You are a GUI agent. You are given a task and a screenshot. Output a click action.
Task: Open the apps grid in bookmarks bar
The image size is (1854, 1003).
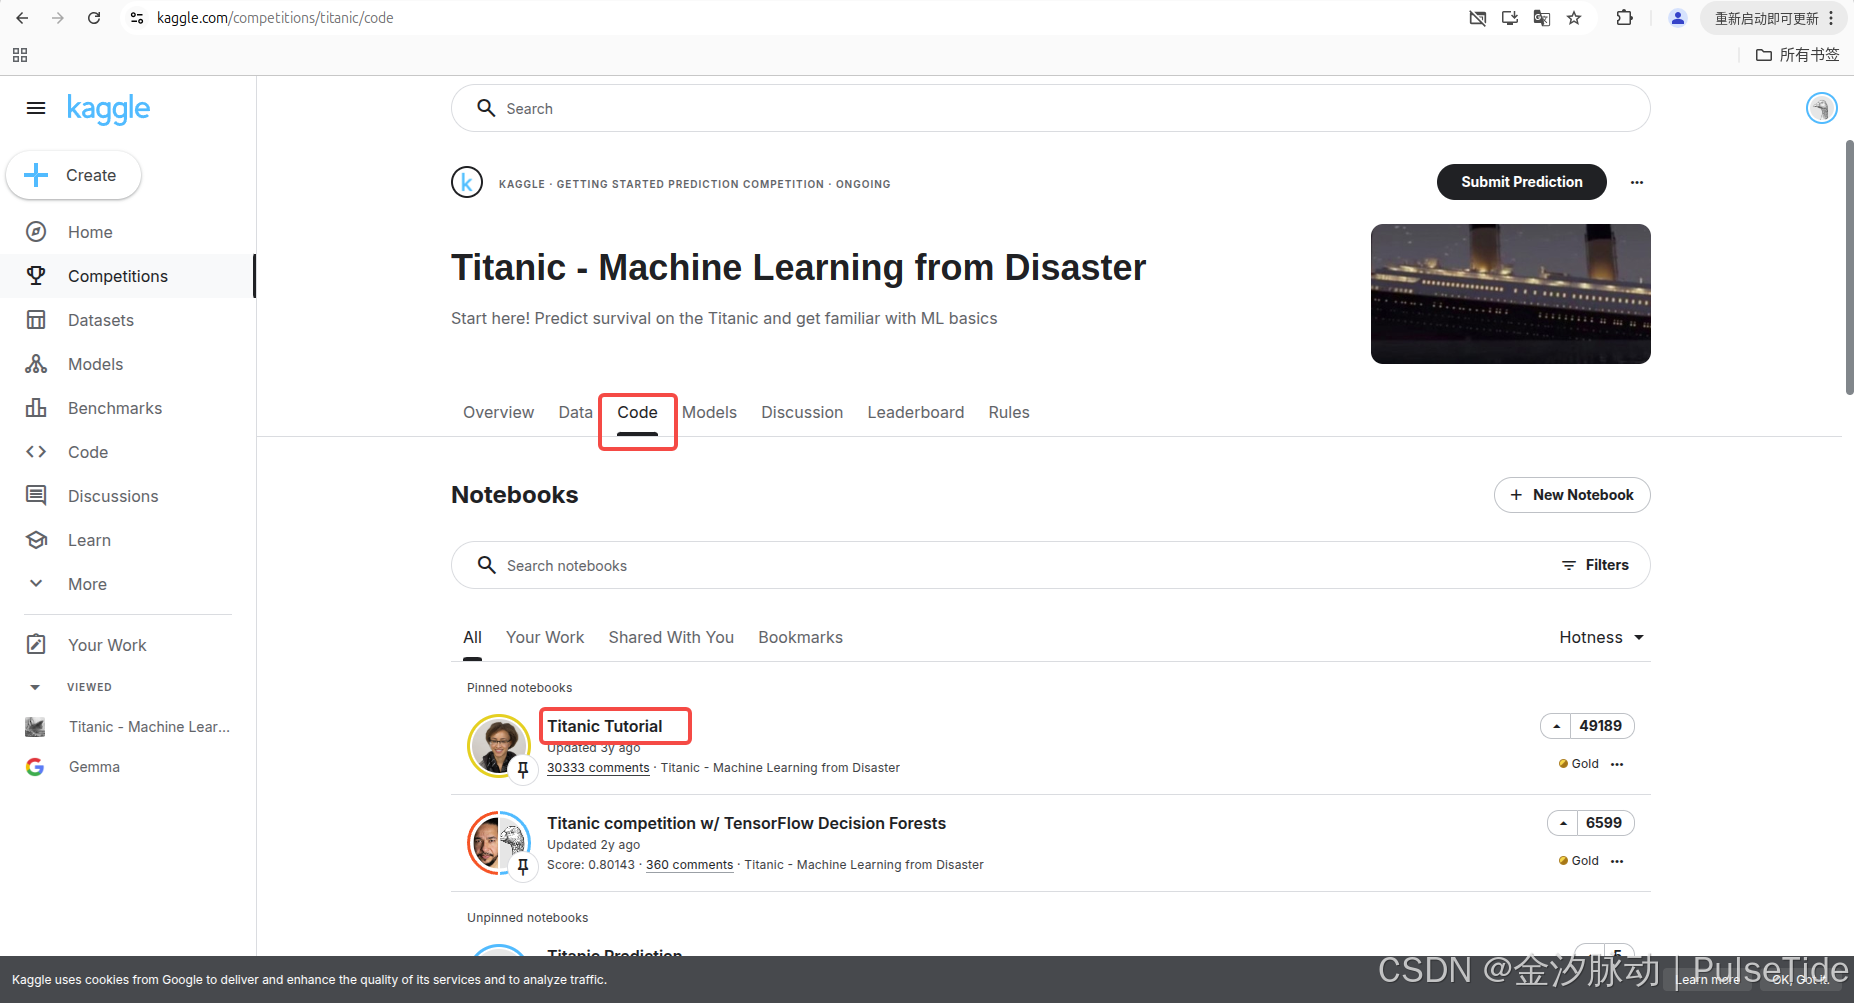pos(20,55)
